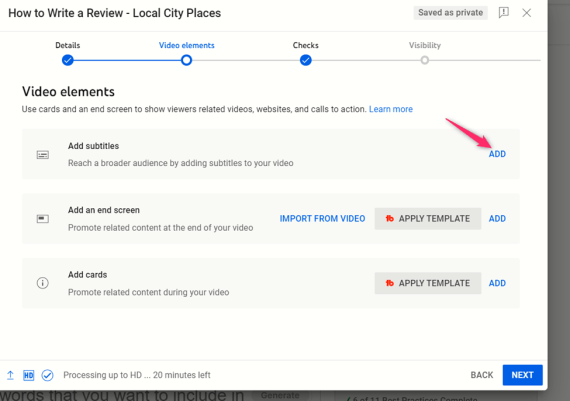This screenshot has height=401, width=570.
Task: Click TubeBuddy logo on end screen template
Action: [390, 218]
